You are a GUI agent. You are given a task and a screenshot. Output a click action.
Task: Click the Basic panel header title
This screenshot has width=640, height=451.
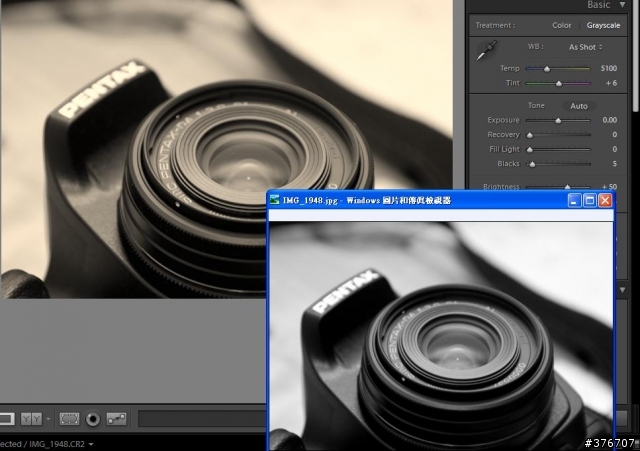coord(599,5)
